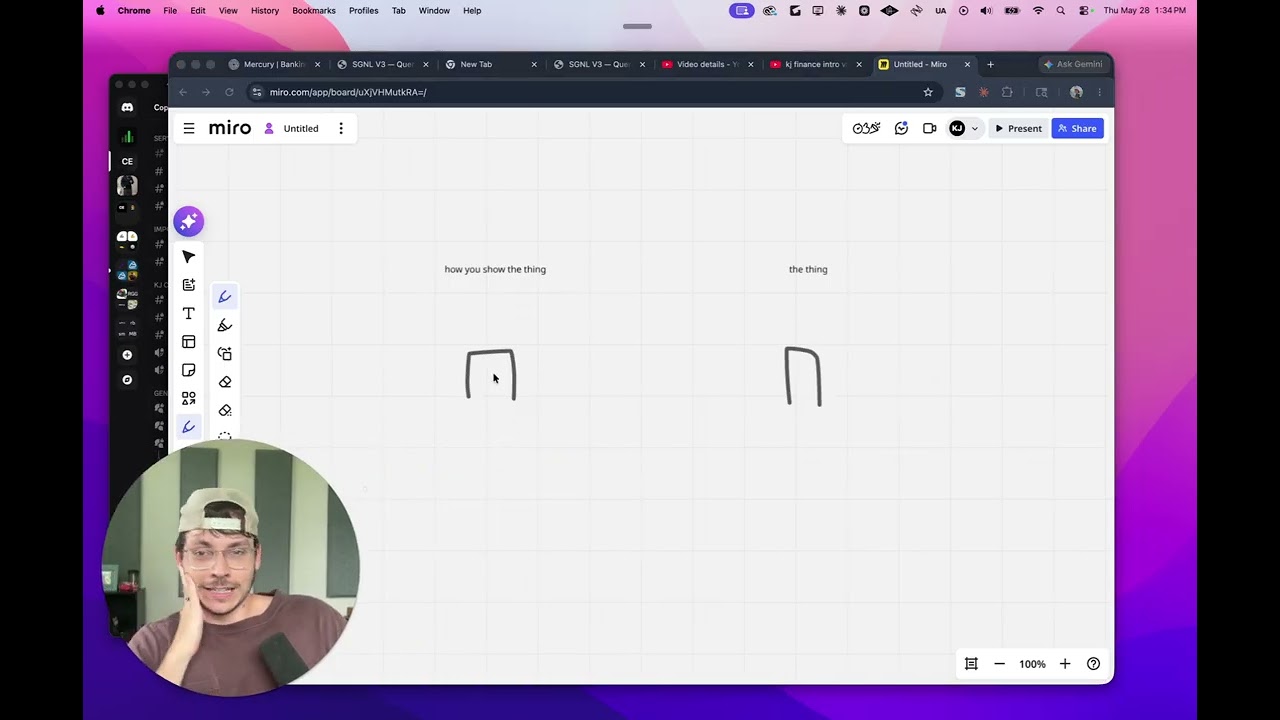Switch to Mercury Banking tab

click(274, 64)
